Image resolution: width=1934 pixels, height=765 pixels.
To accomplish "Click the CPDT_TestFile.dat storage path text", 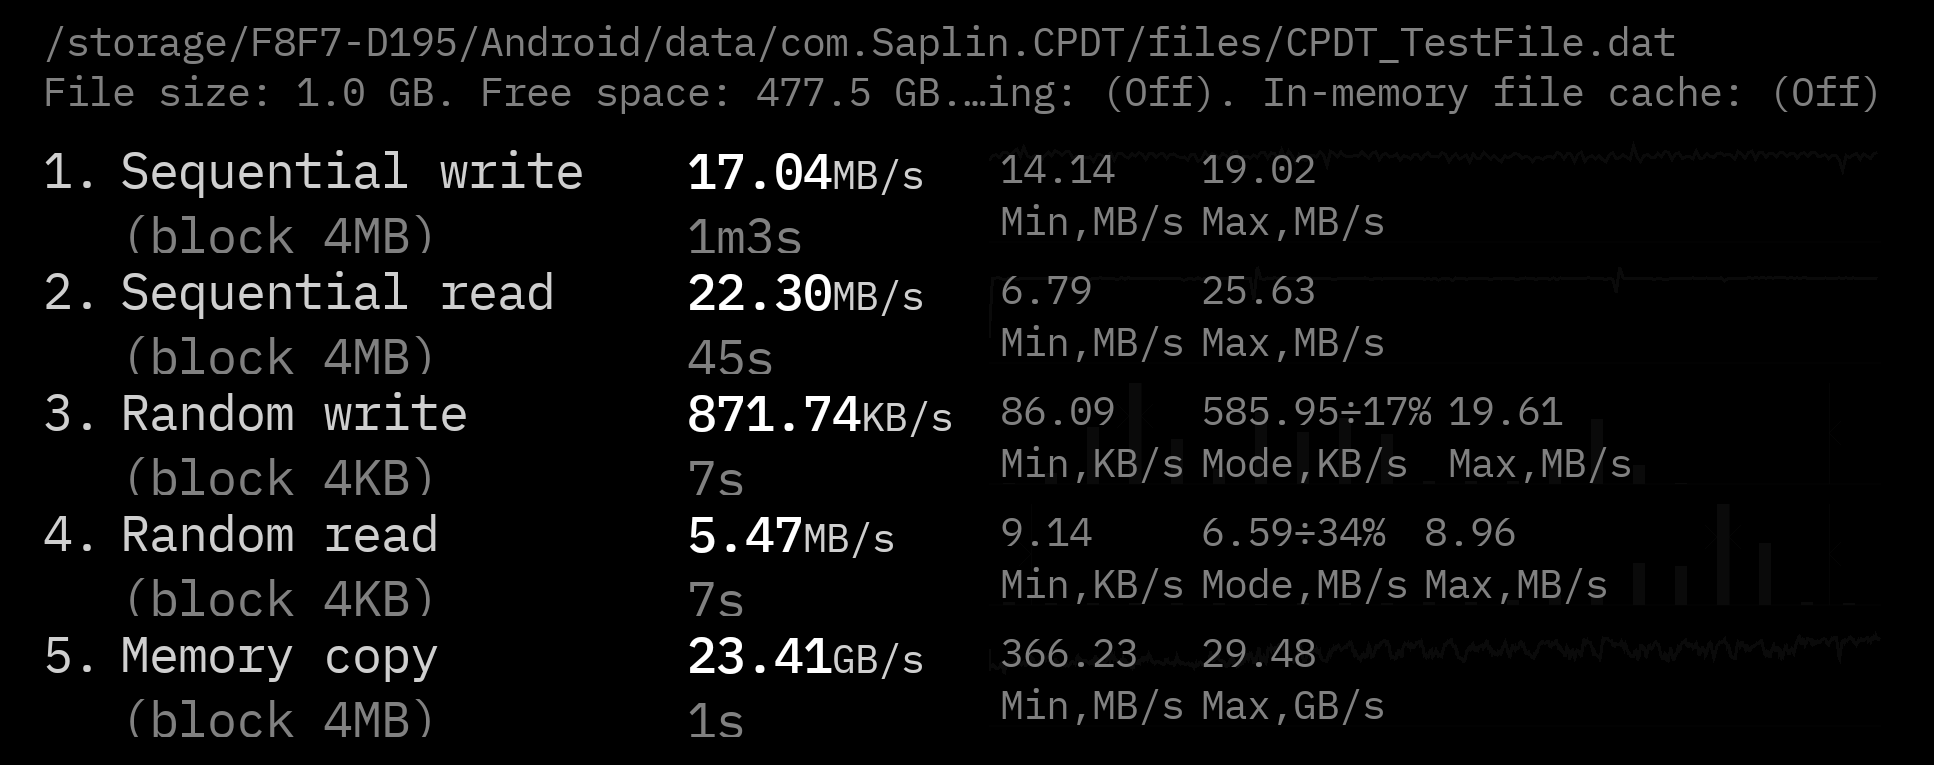I will 860,43.
